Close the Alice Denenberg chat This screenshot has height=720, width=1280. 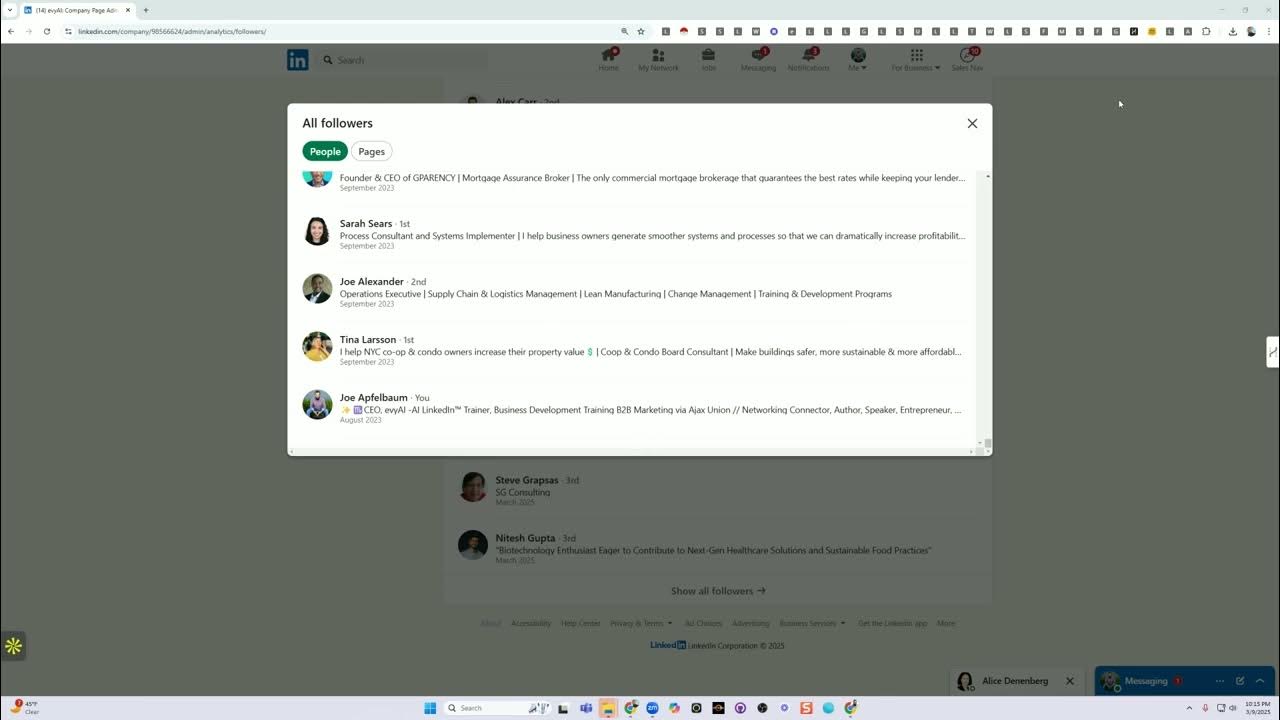1069,681
